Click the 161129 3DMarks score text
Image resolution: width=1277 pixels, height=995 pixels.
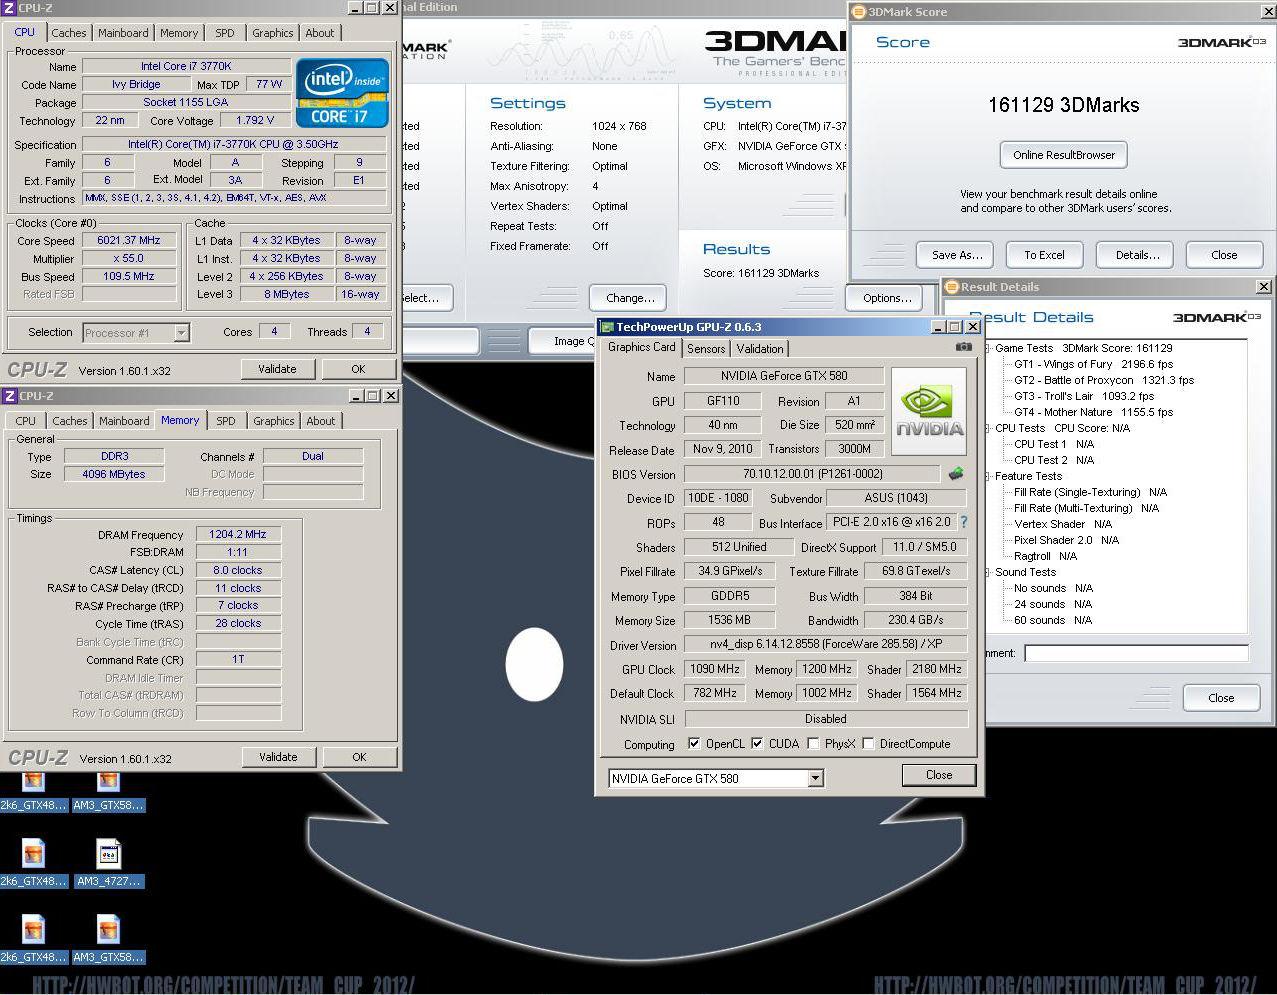[x=1063, y=105]
